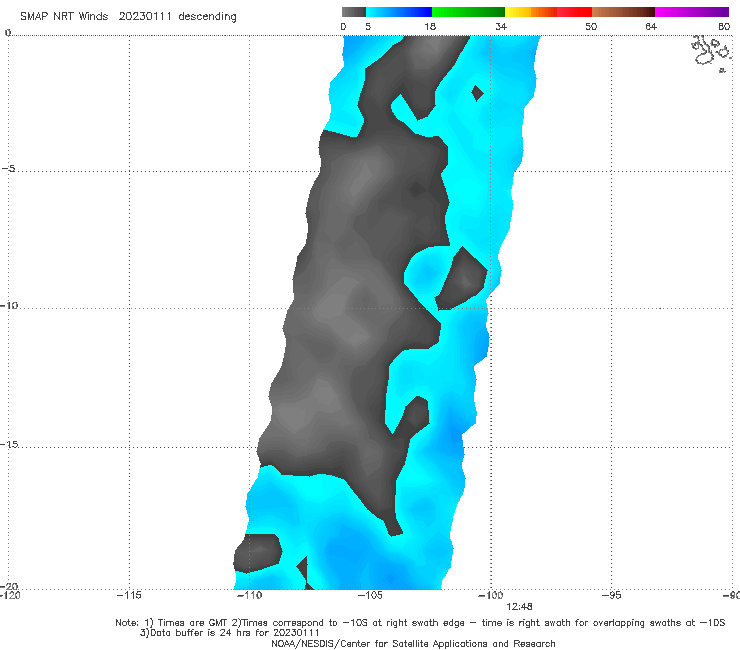This screenshot has height=650, width=740.
Task: Click the gray segment of the color bar
Action: click(x=354, y=12)
